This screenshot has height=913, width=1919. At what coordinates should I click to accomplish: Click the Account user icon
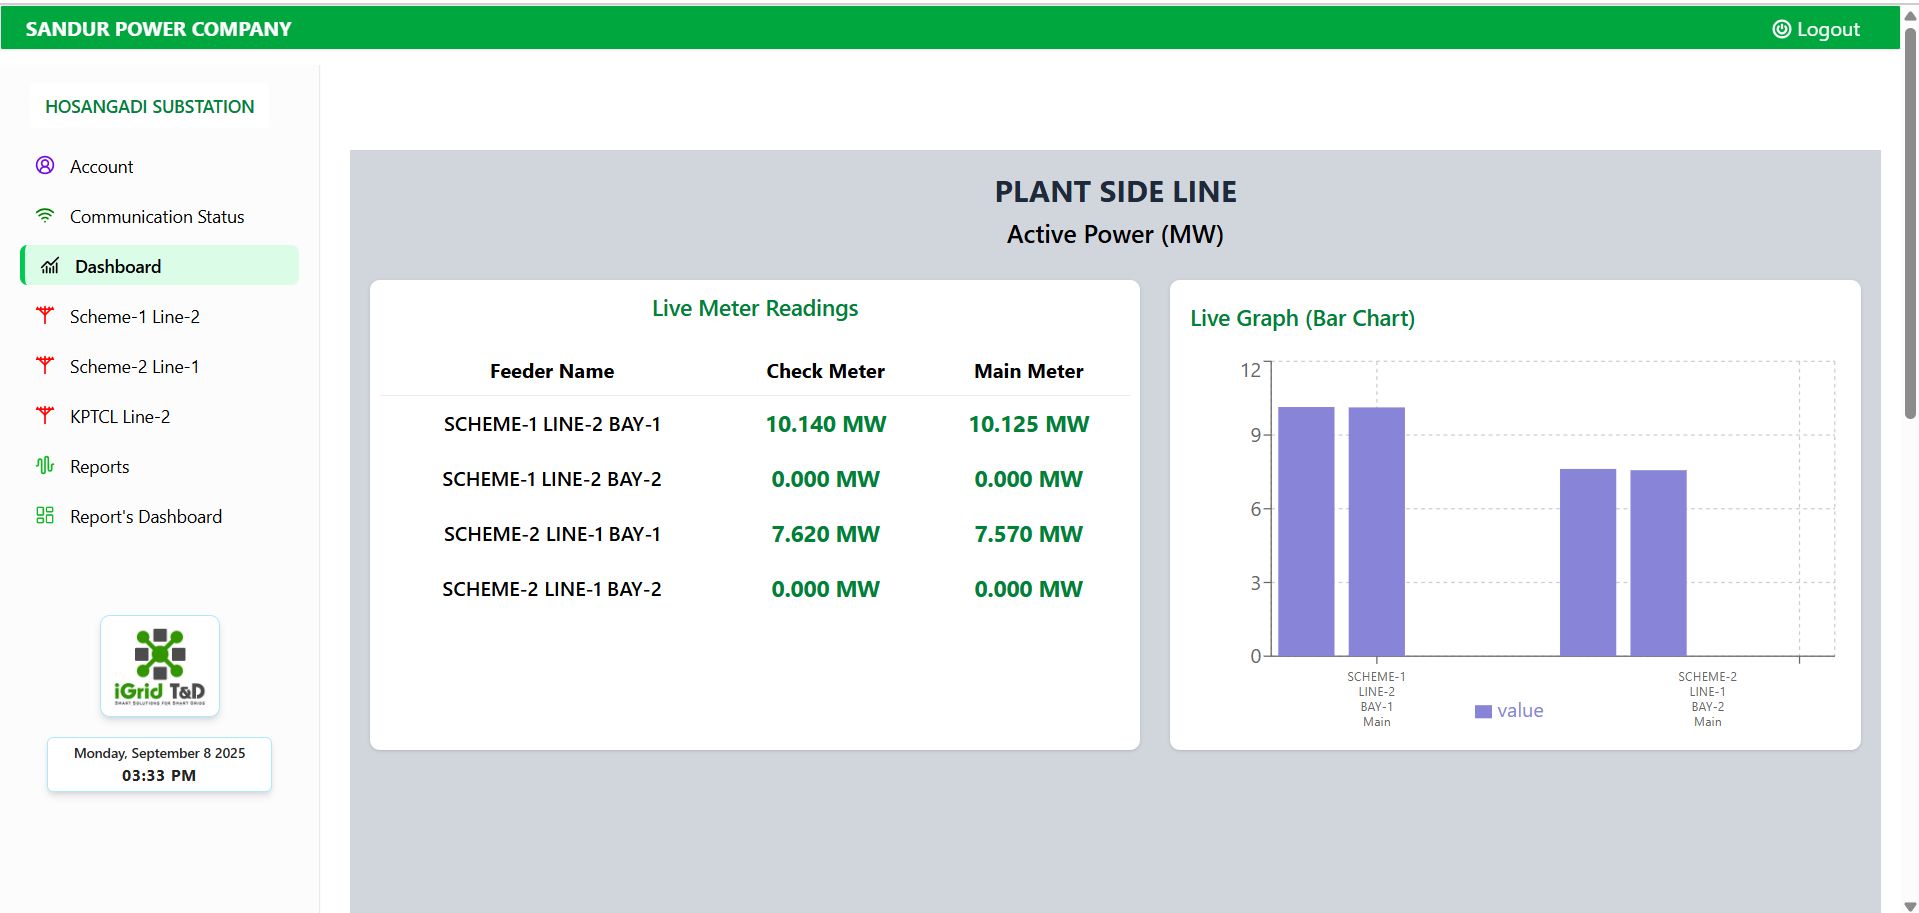[45, 166]
